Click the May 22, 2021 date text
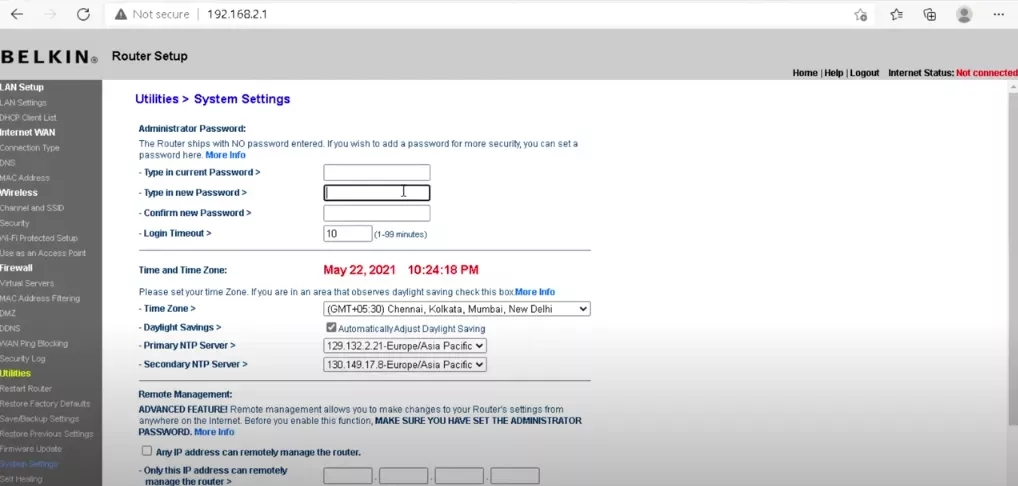 359,269
